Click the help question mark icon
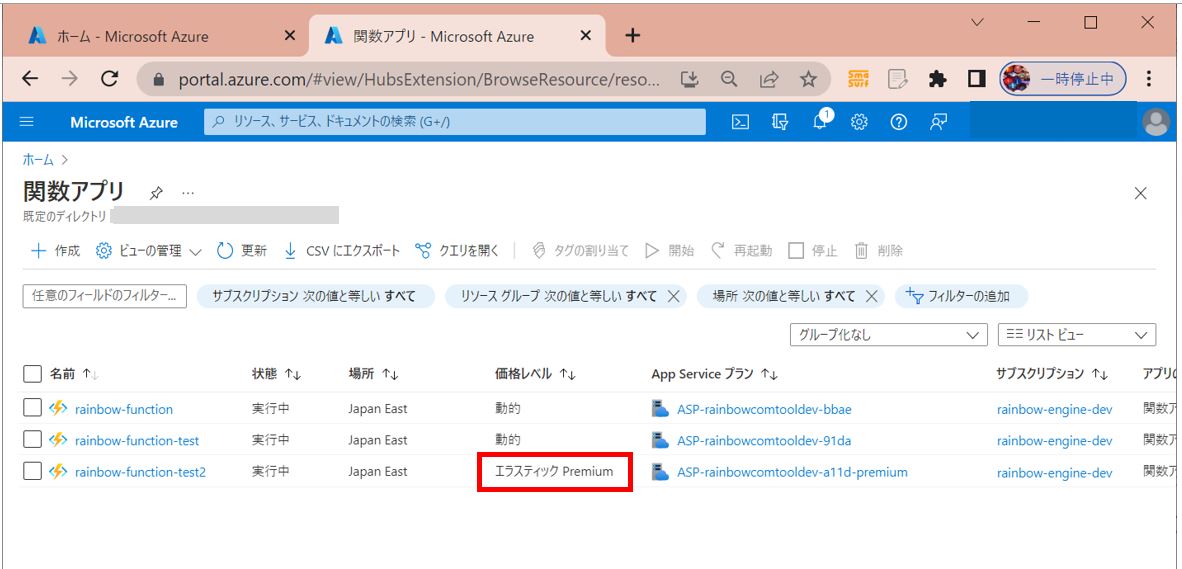The image size is (1182, 569). 898,122
